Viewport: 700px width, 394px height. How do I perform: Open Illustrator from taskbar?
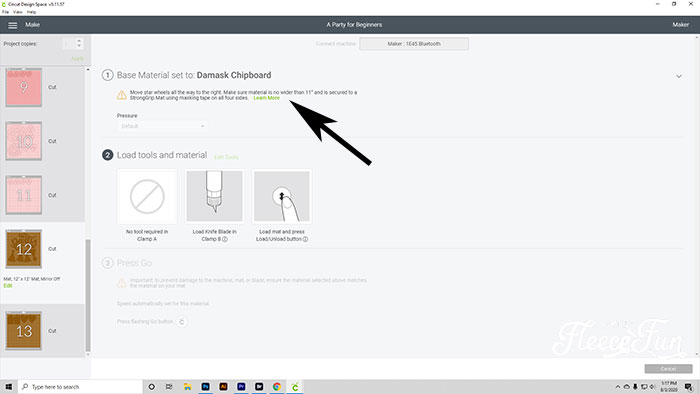pyautogui.click(x=223, y=387)
